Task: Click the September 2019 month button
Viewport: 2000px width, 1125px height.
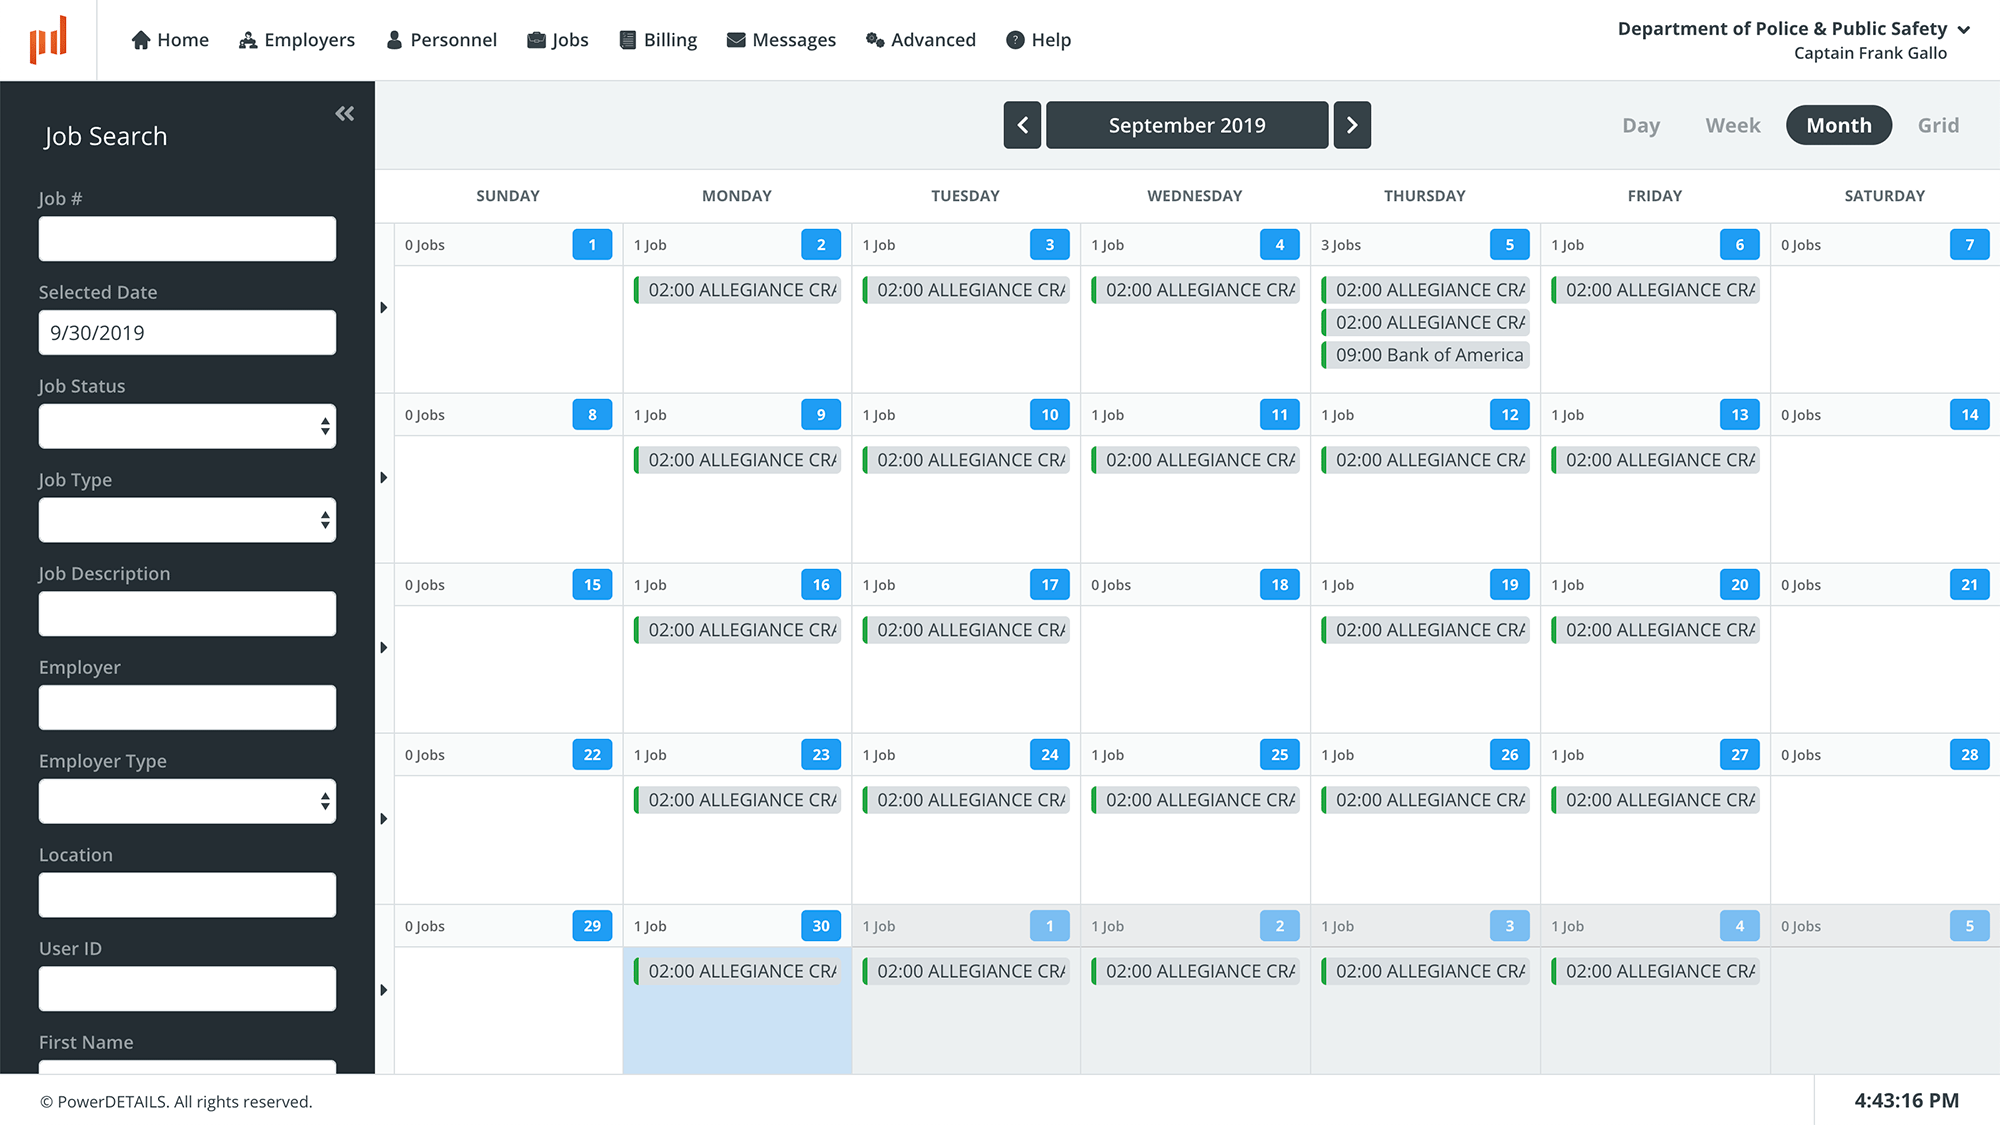Action: pyautogui.click(x=1187, y=125)
